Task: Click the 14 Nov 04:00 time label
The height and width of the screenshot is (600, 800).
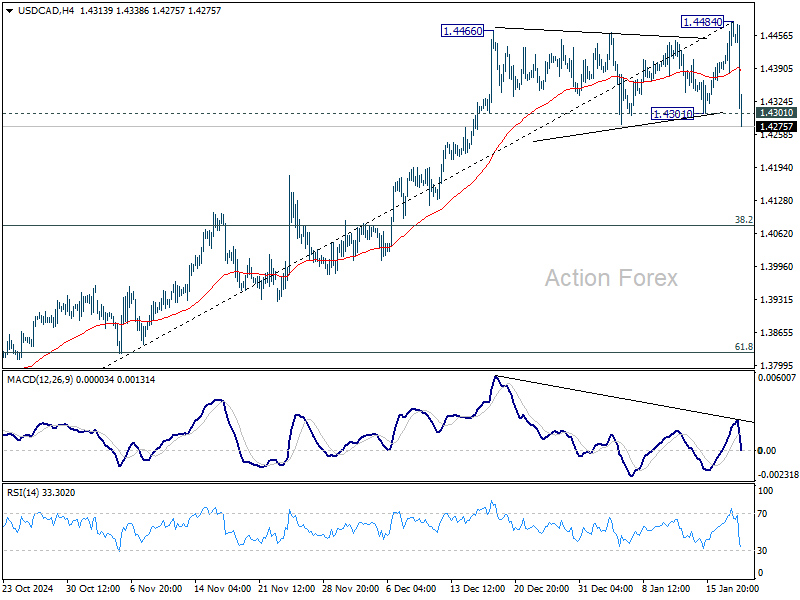Action: tap(222, 589)
